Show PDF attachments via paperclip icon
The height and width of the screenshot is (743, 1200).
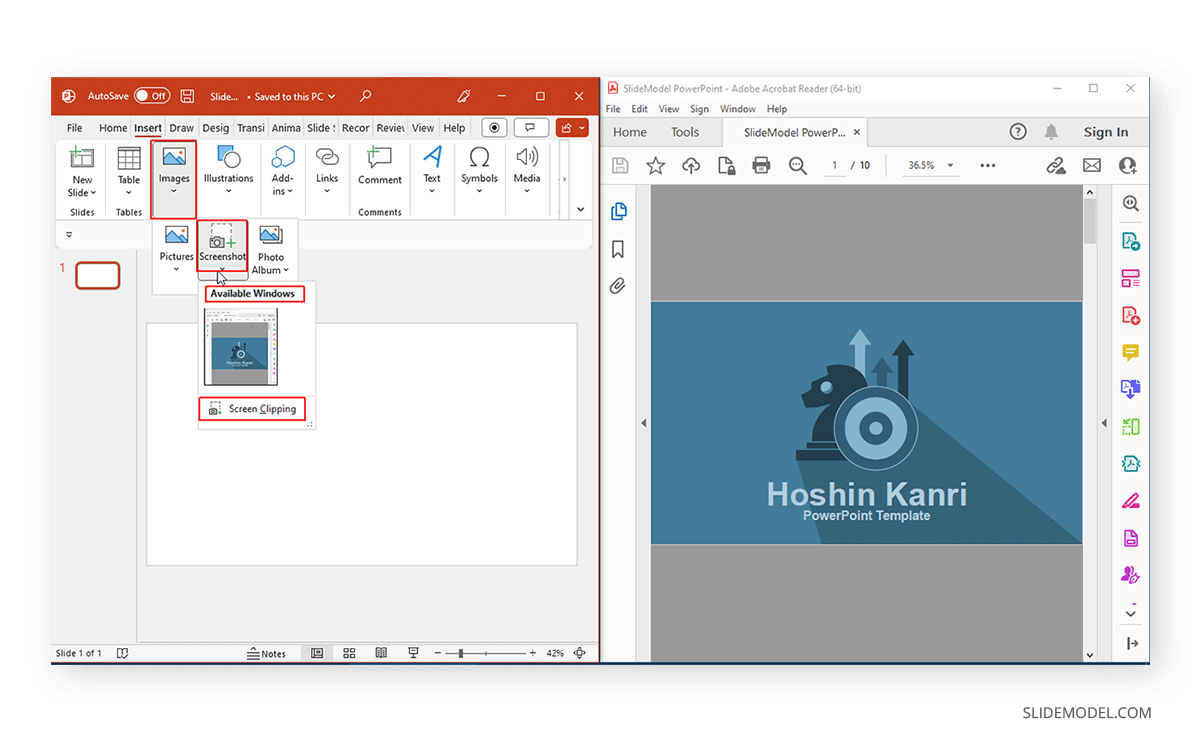pos(618,285)
